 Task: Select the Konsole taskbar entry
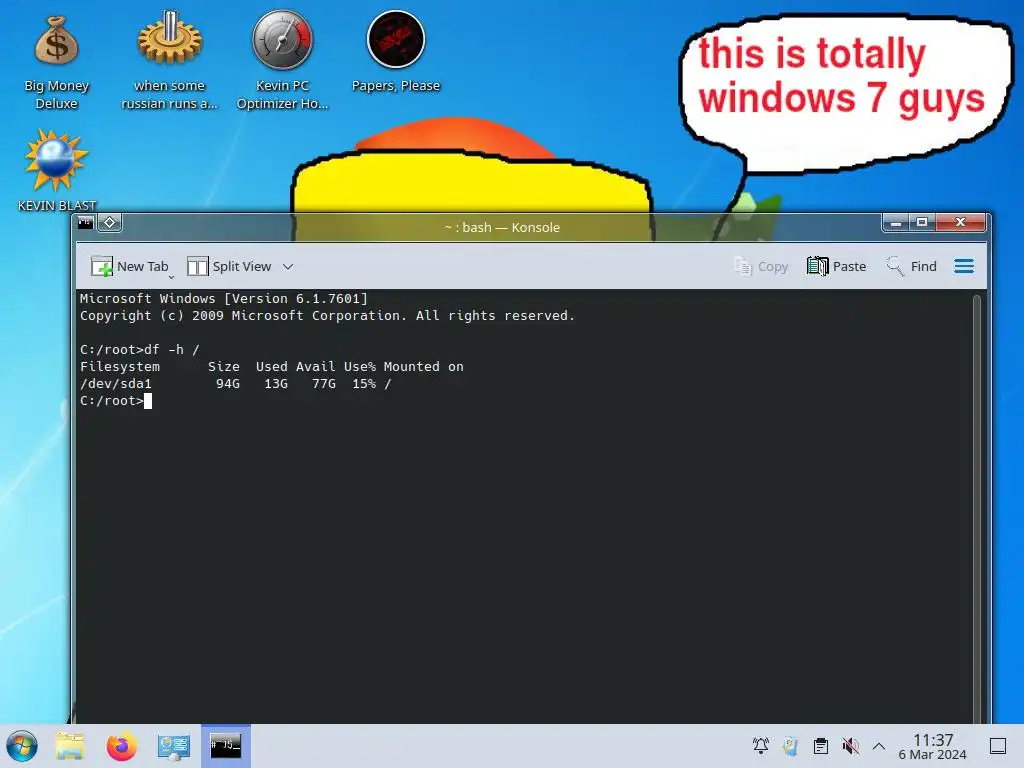[x=225, y=746]
